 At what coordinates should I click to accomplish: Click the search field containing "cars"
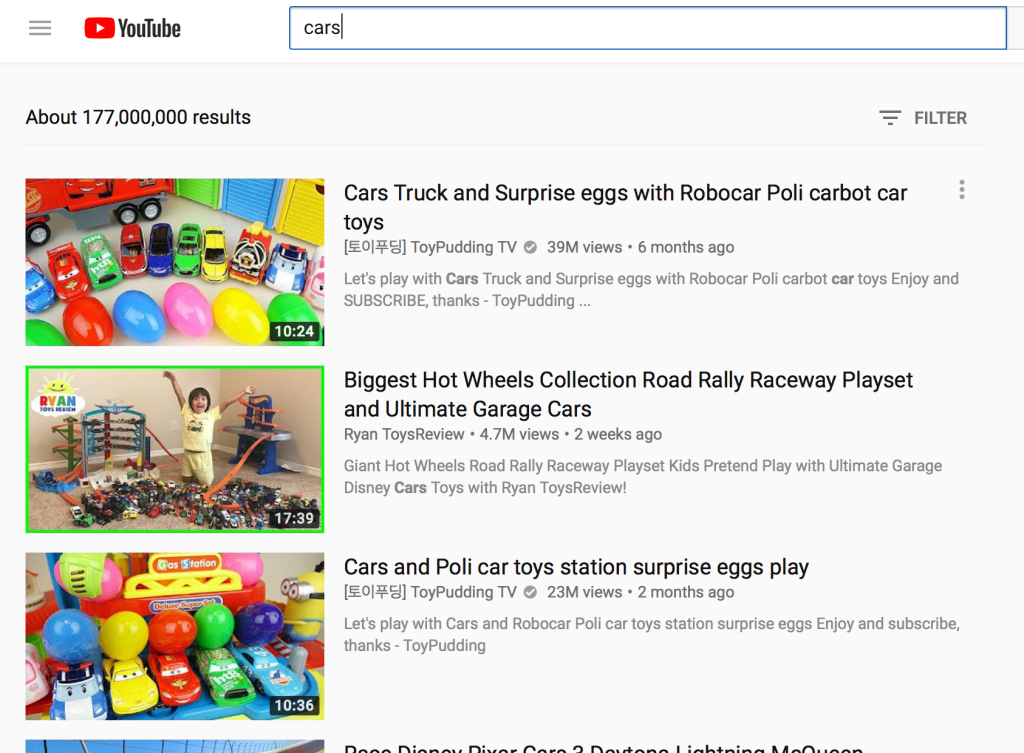[x=647, y=28]
